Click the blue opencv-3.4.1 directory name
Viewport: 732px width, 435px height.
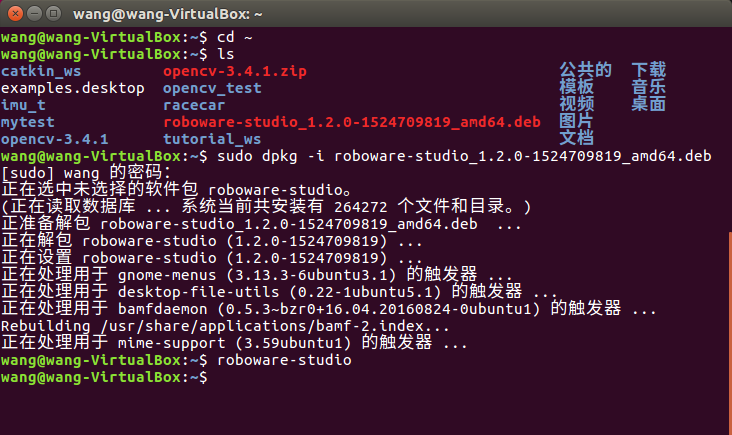click(55, 139)
